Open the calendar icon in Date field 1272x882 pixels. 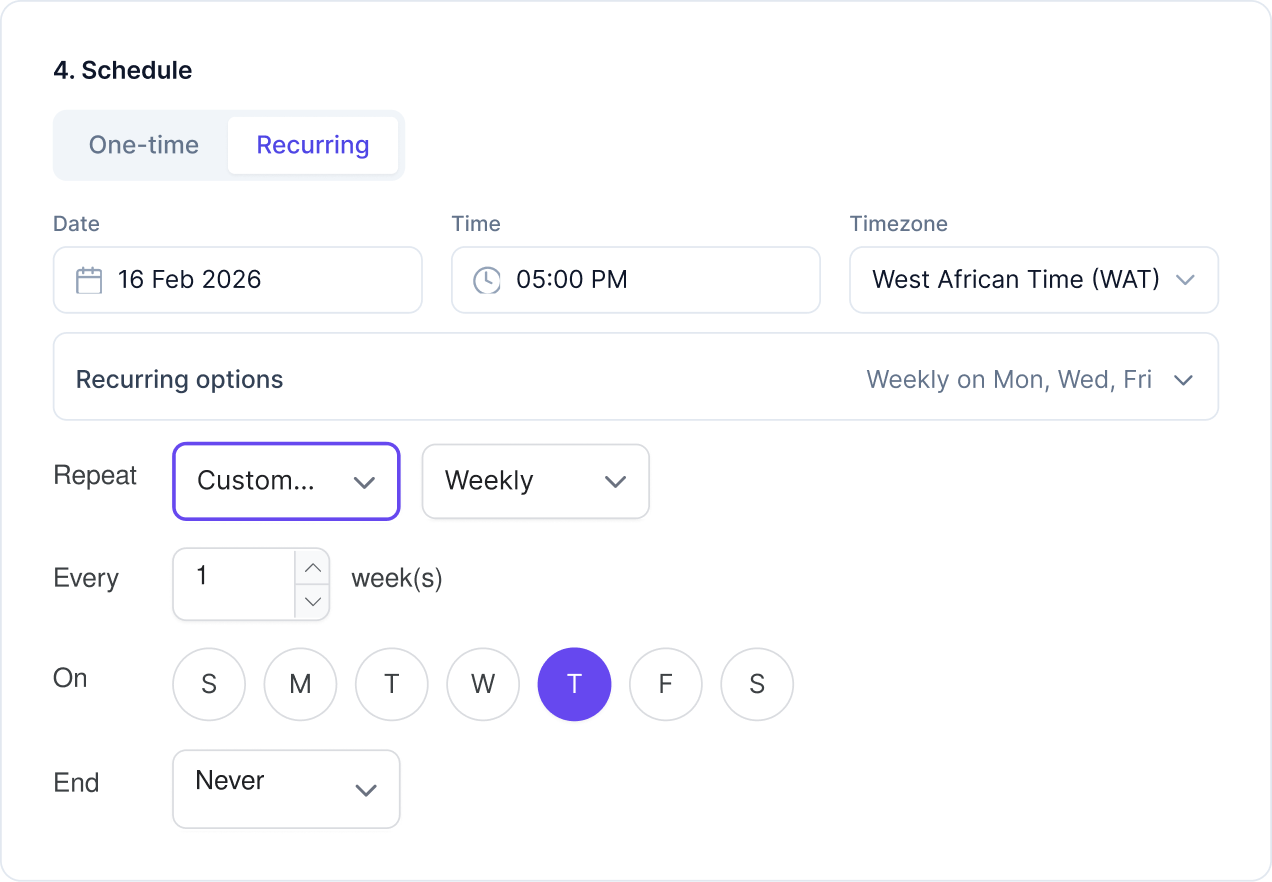click(x=90, y=280)
